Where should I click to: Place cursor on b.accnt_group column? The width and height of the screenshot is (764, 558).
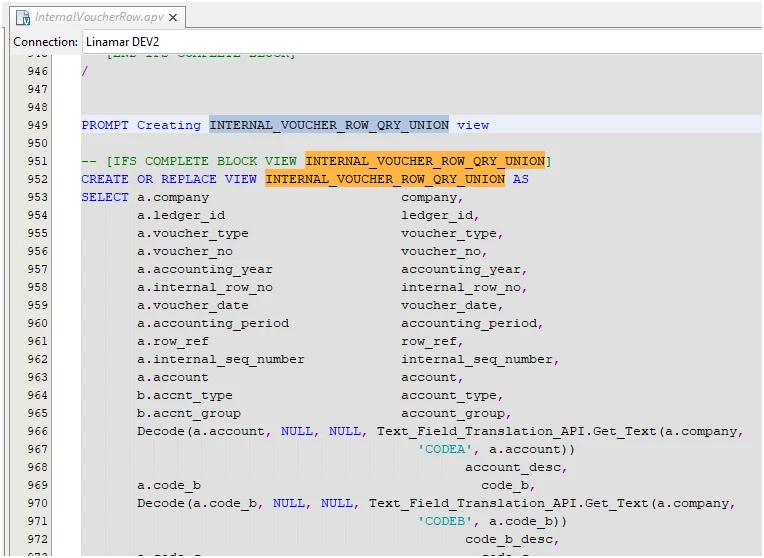(x=189, y=413)
